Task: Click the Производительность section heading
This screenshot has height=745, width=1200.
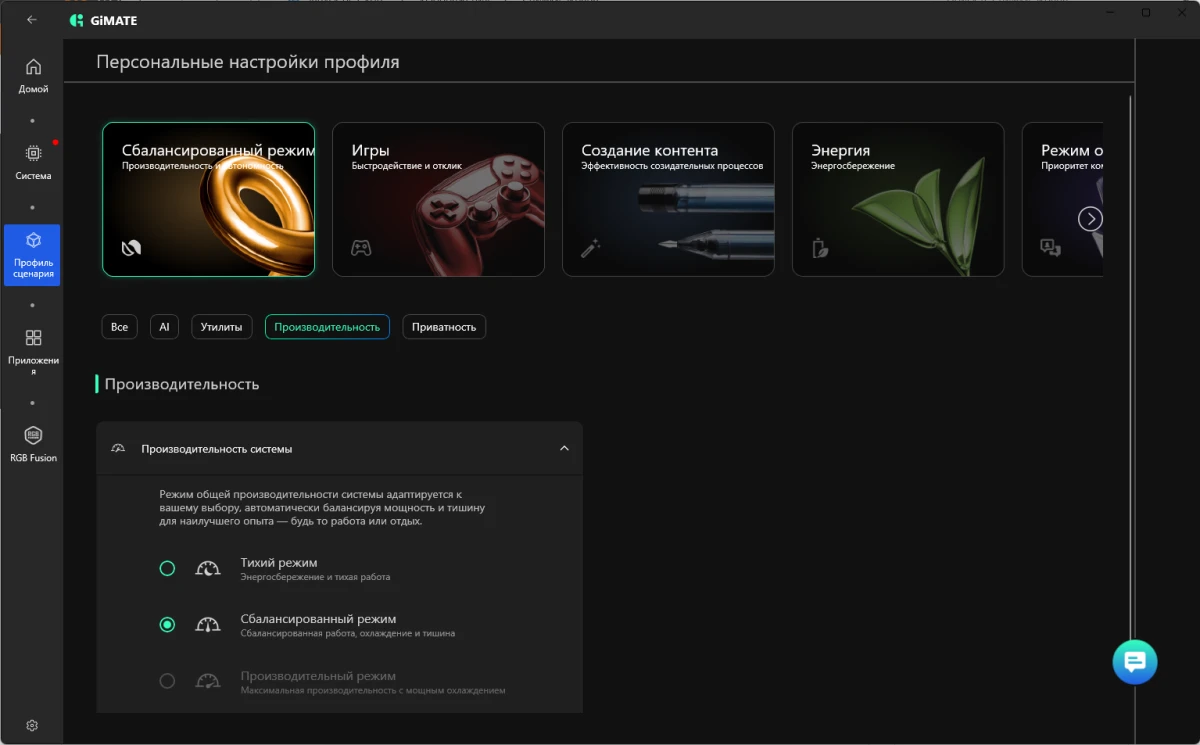Action: pyautogui.click(x=182, y=384)
